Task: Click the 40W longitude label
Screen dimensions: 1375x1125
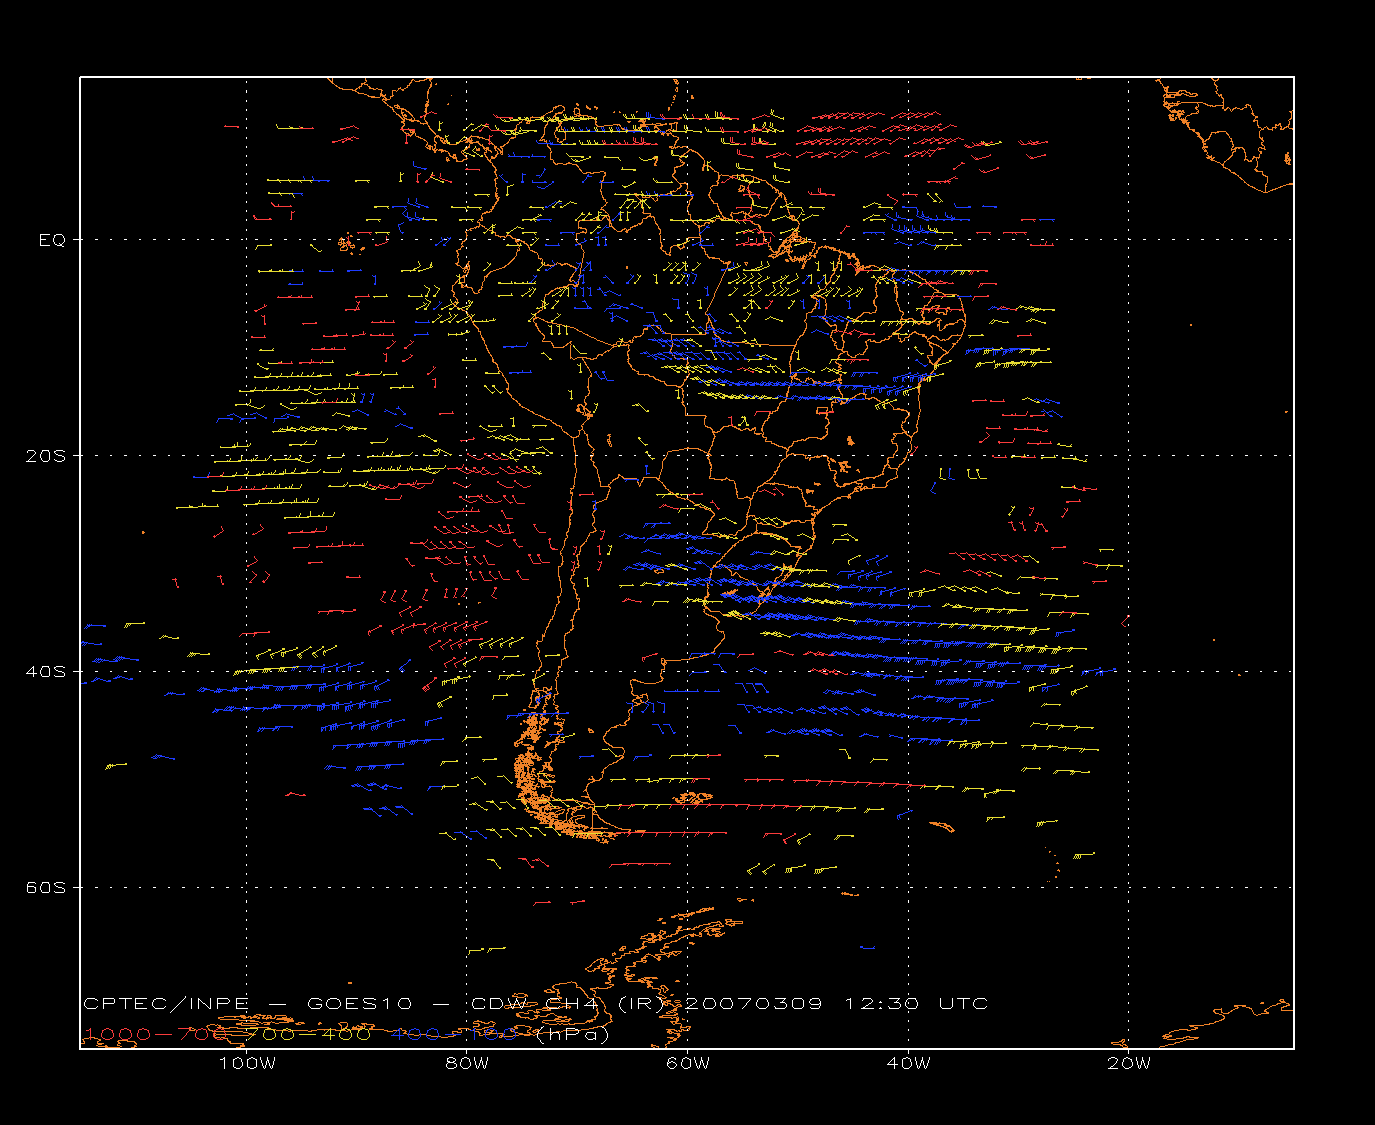Action: click(x=908, y=1063)
